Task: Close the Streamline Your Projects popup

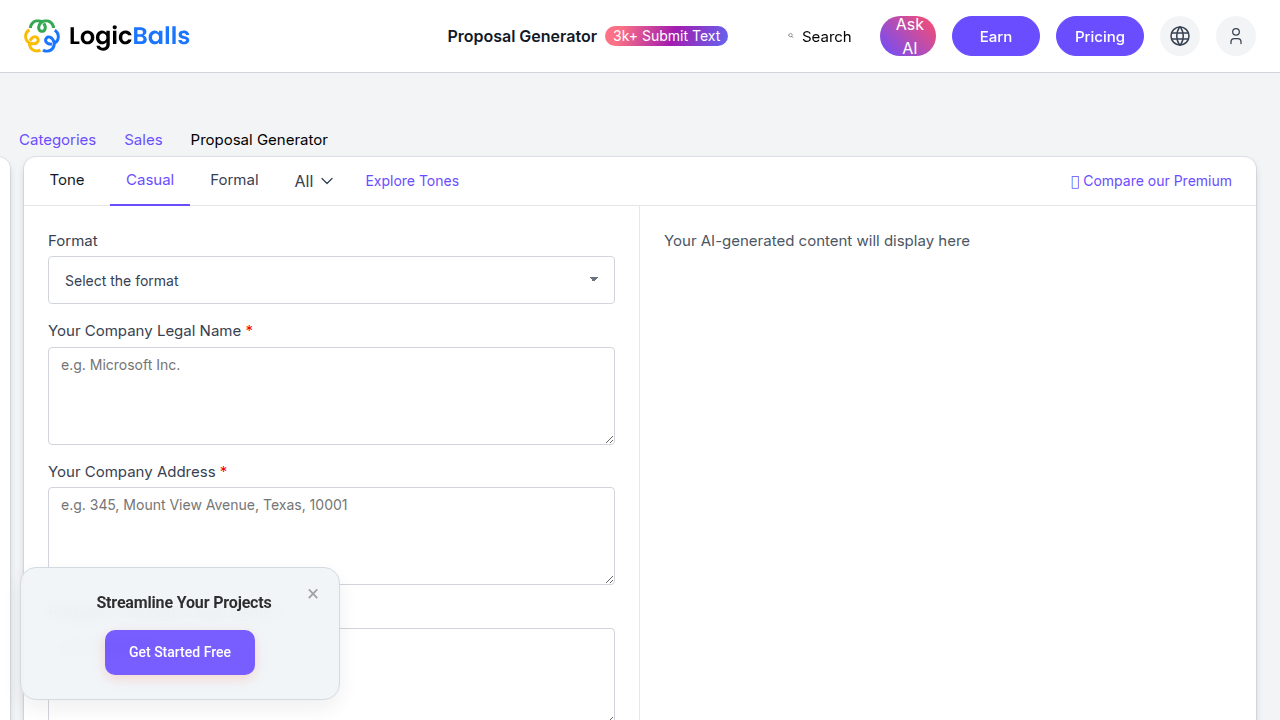Action: click(313, 594)
